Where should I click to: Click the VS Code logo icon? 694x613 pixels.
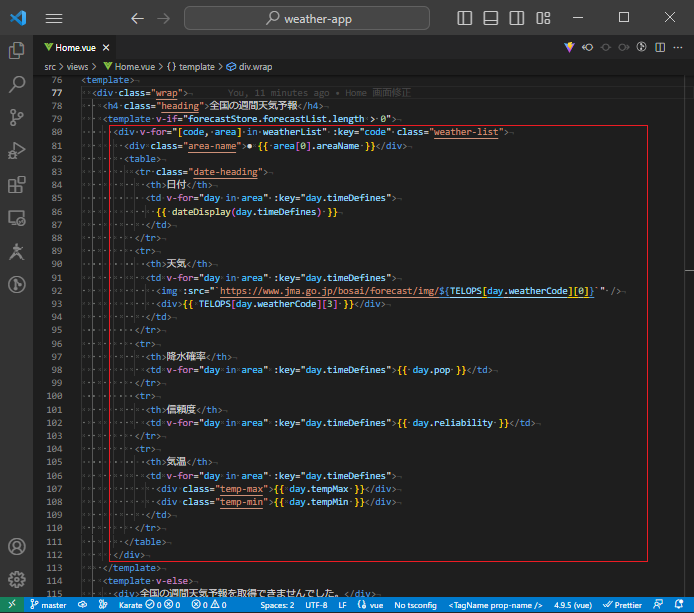pos(18,18)
